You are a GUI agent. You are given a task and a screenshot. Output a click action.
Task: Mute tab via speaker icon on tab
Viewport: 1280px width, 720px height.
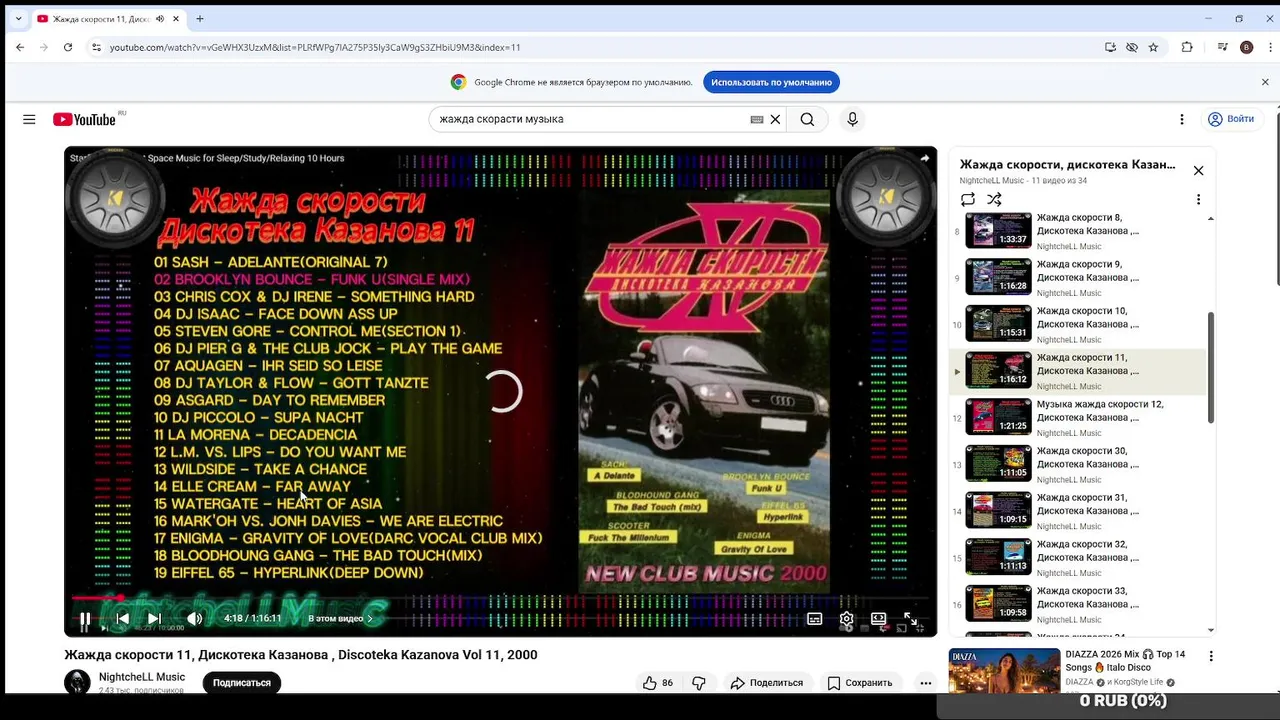160,19
